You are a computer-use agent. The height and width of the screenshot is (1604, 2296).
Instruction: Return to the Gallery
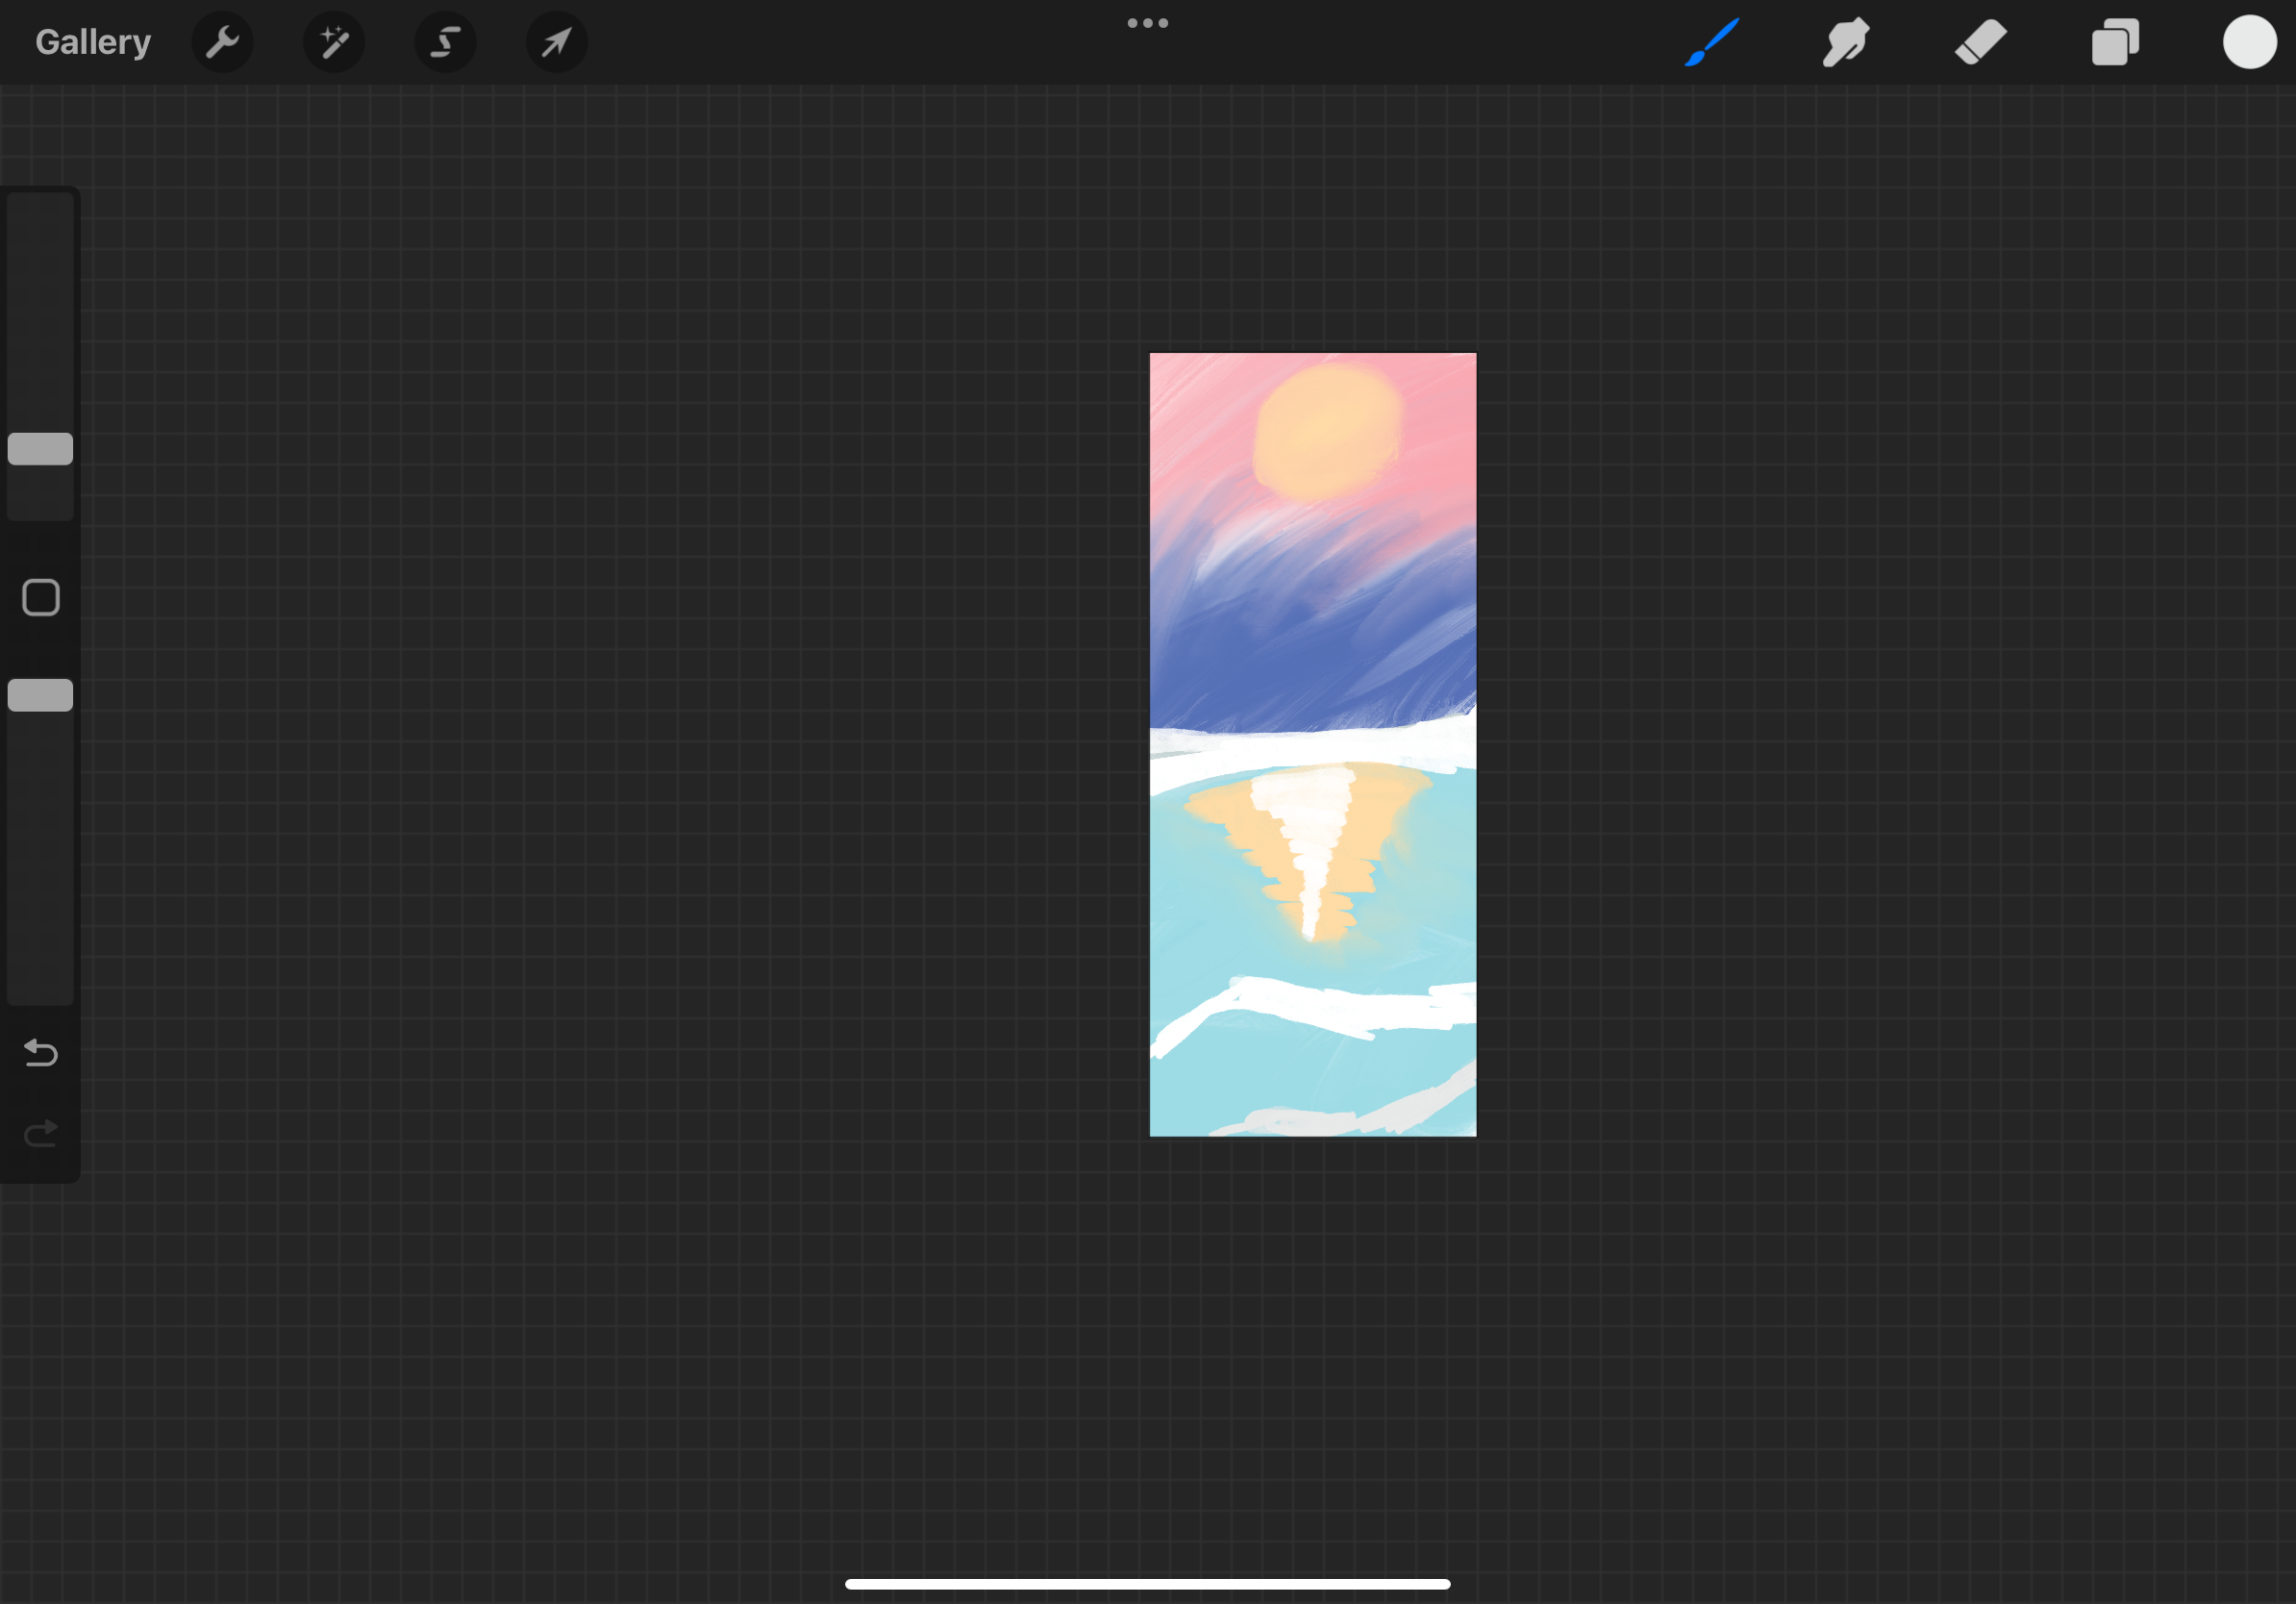(x=92, y=41)
